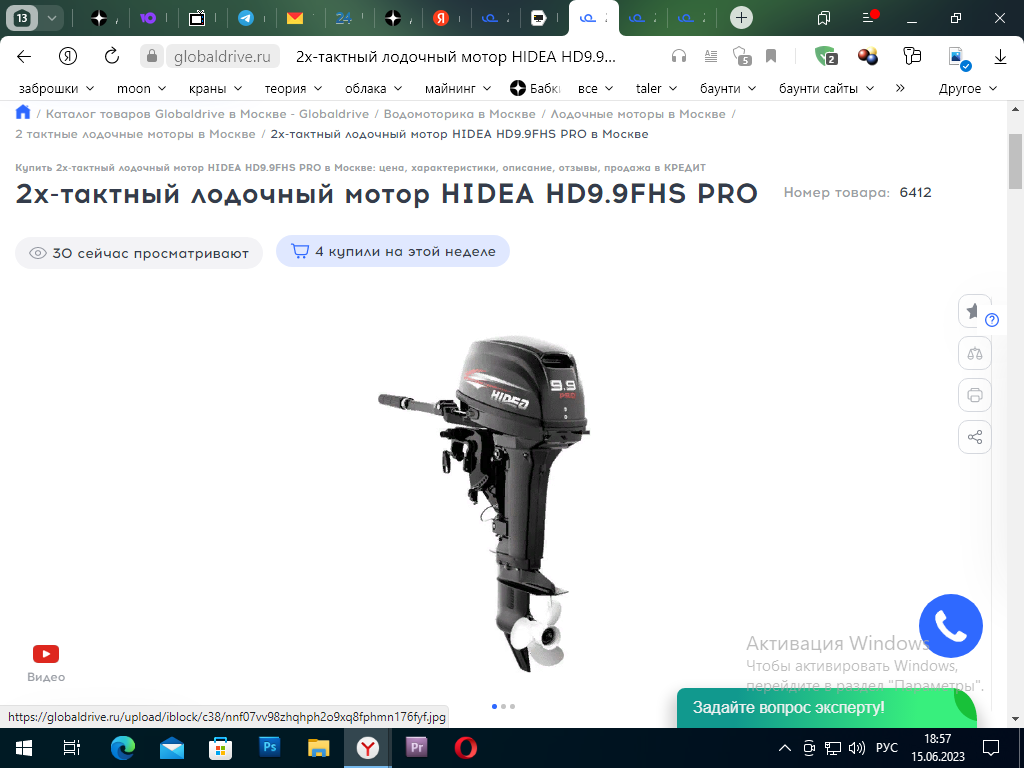Add product to comparison scales icon

[x=974, y=353]
